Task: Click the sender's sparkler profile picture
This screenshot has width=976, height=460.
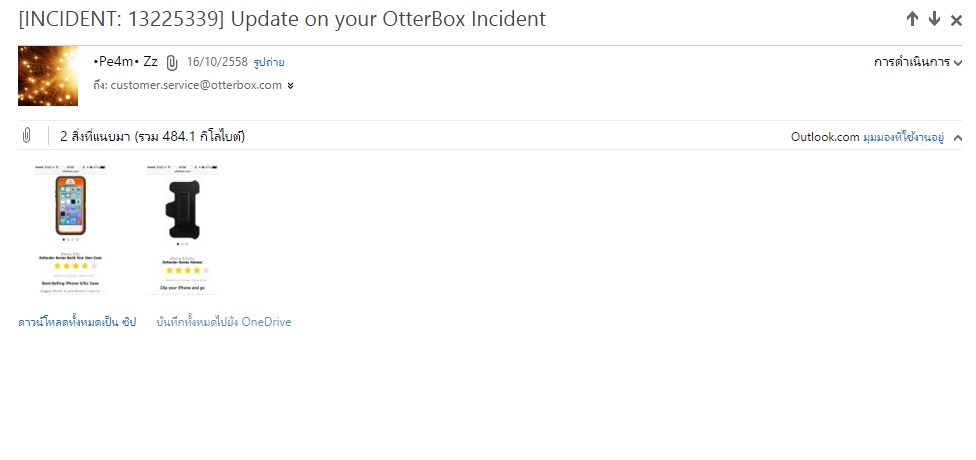Action: click(x=48, y=75)
